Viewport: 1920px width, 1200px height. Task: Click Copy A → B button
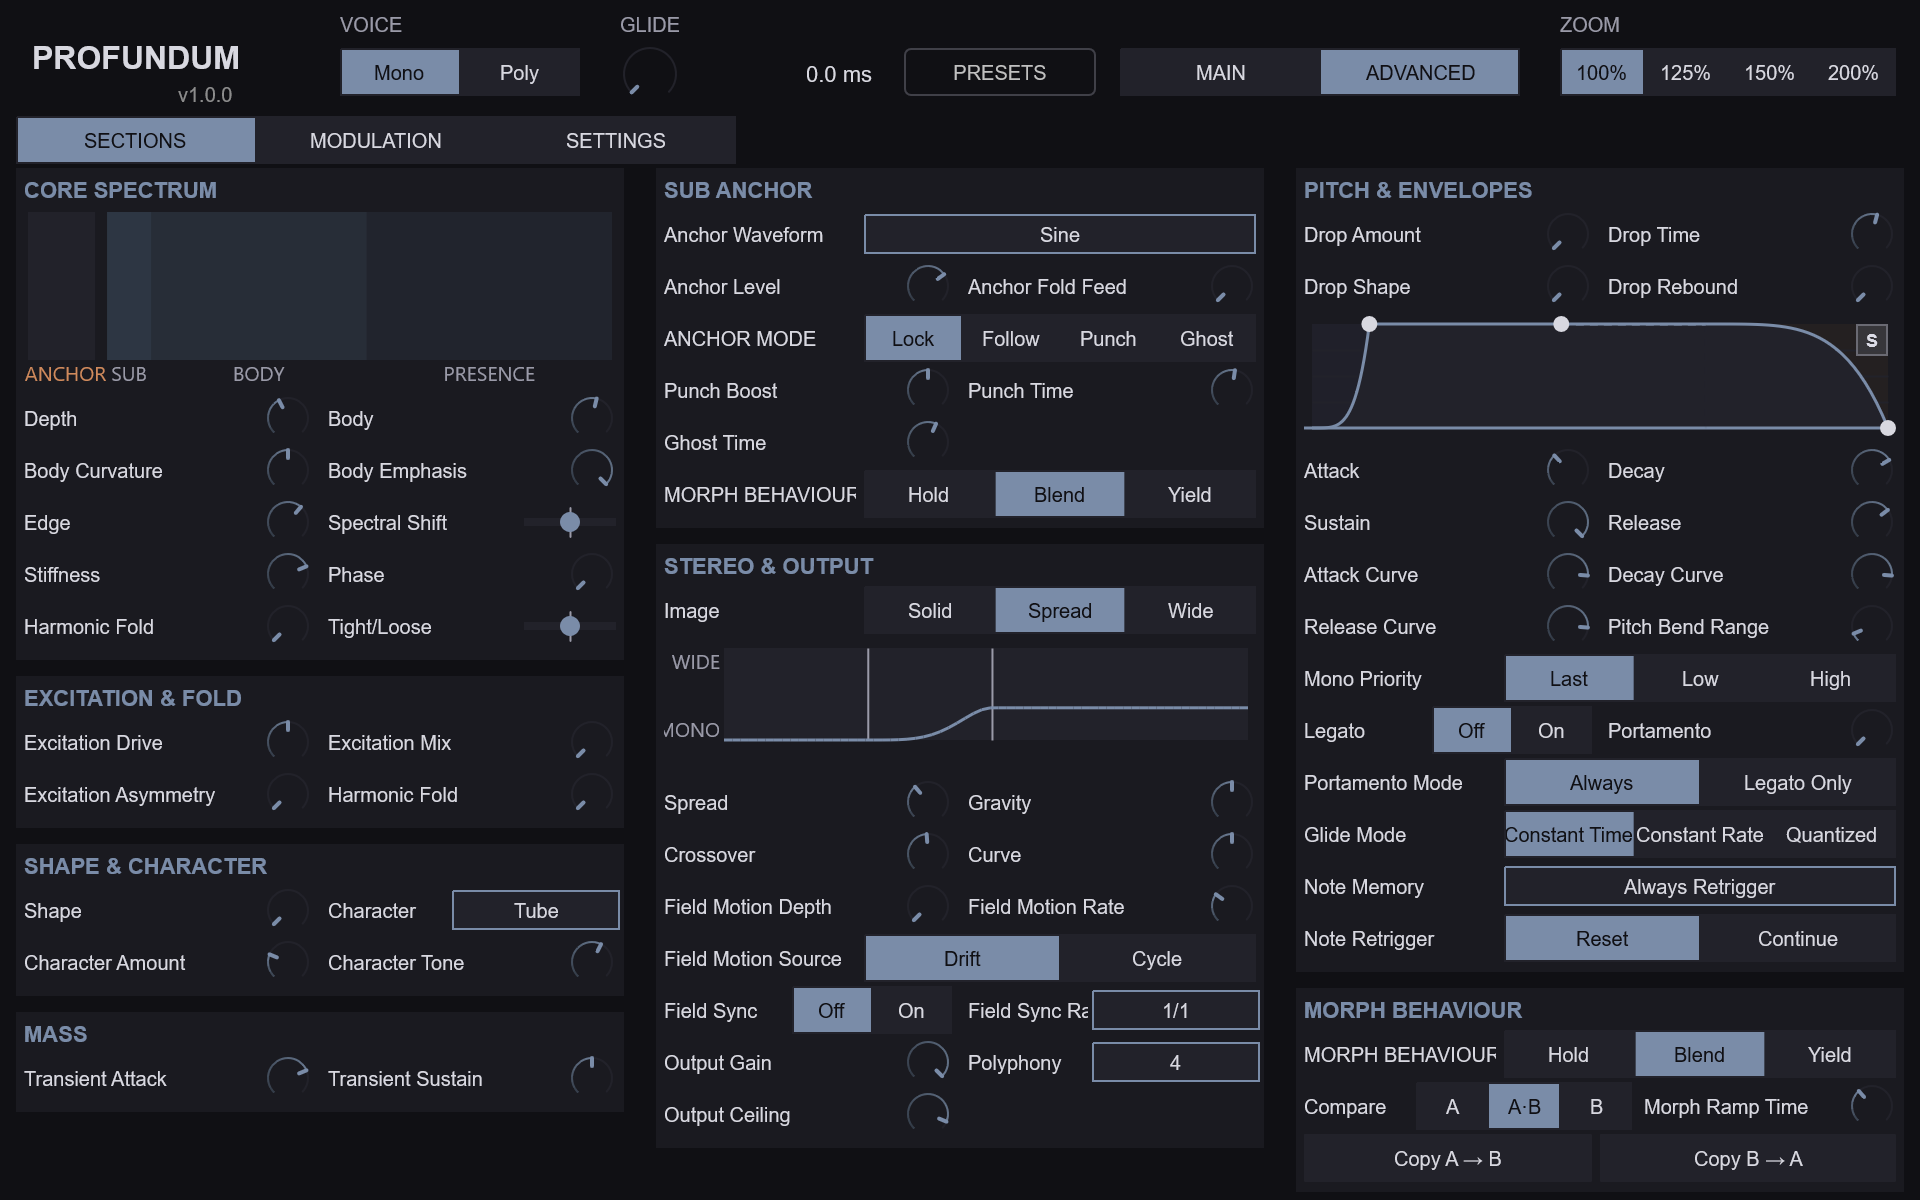tap(1447, 1158)
